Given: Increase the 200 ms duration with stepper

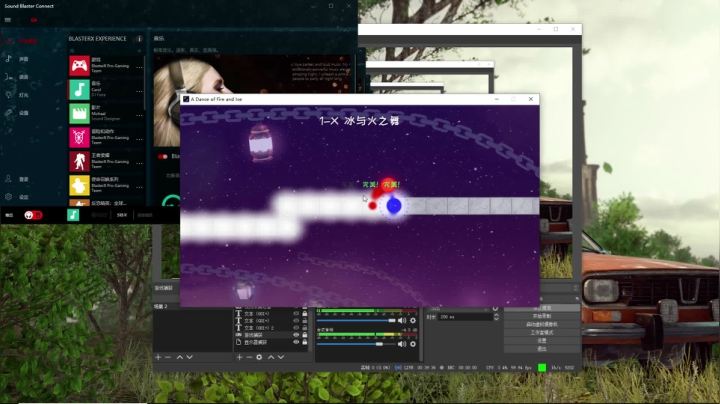Looking at the screenshot, I should (x=496, y=315).
